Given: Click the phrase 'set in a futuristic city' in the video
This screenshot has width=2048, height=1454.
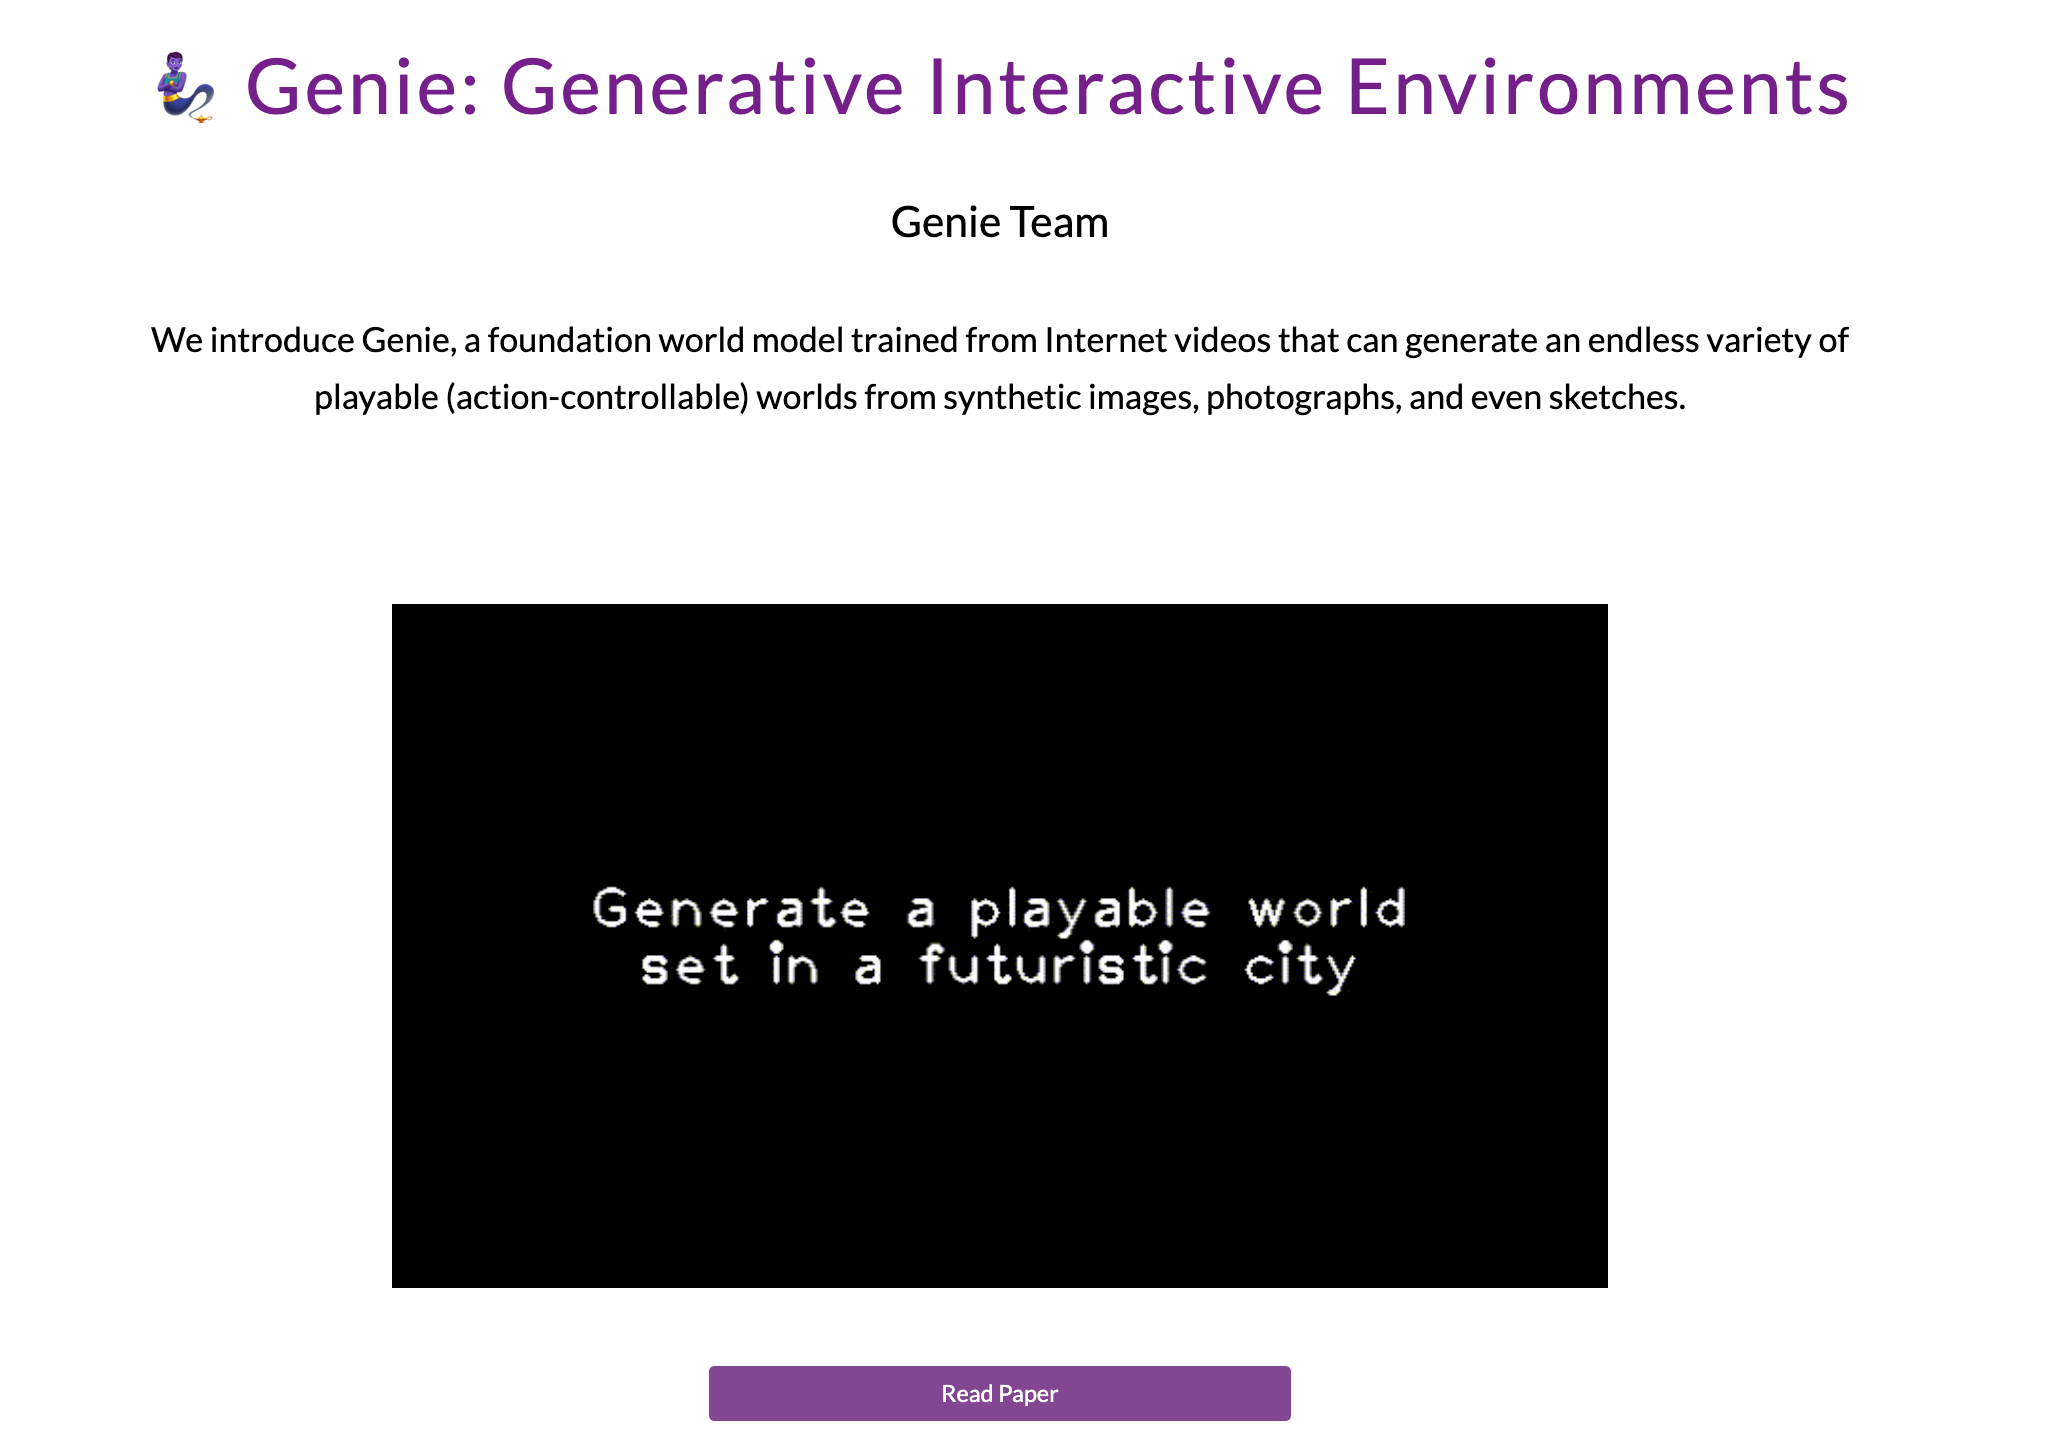Looking at the screenshot, I should click(x=998, y=964).
